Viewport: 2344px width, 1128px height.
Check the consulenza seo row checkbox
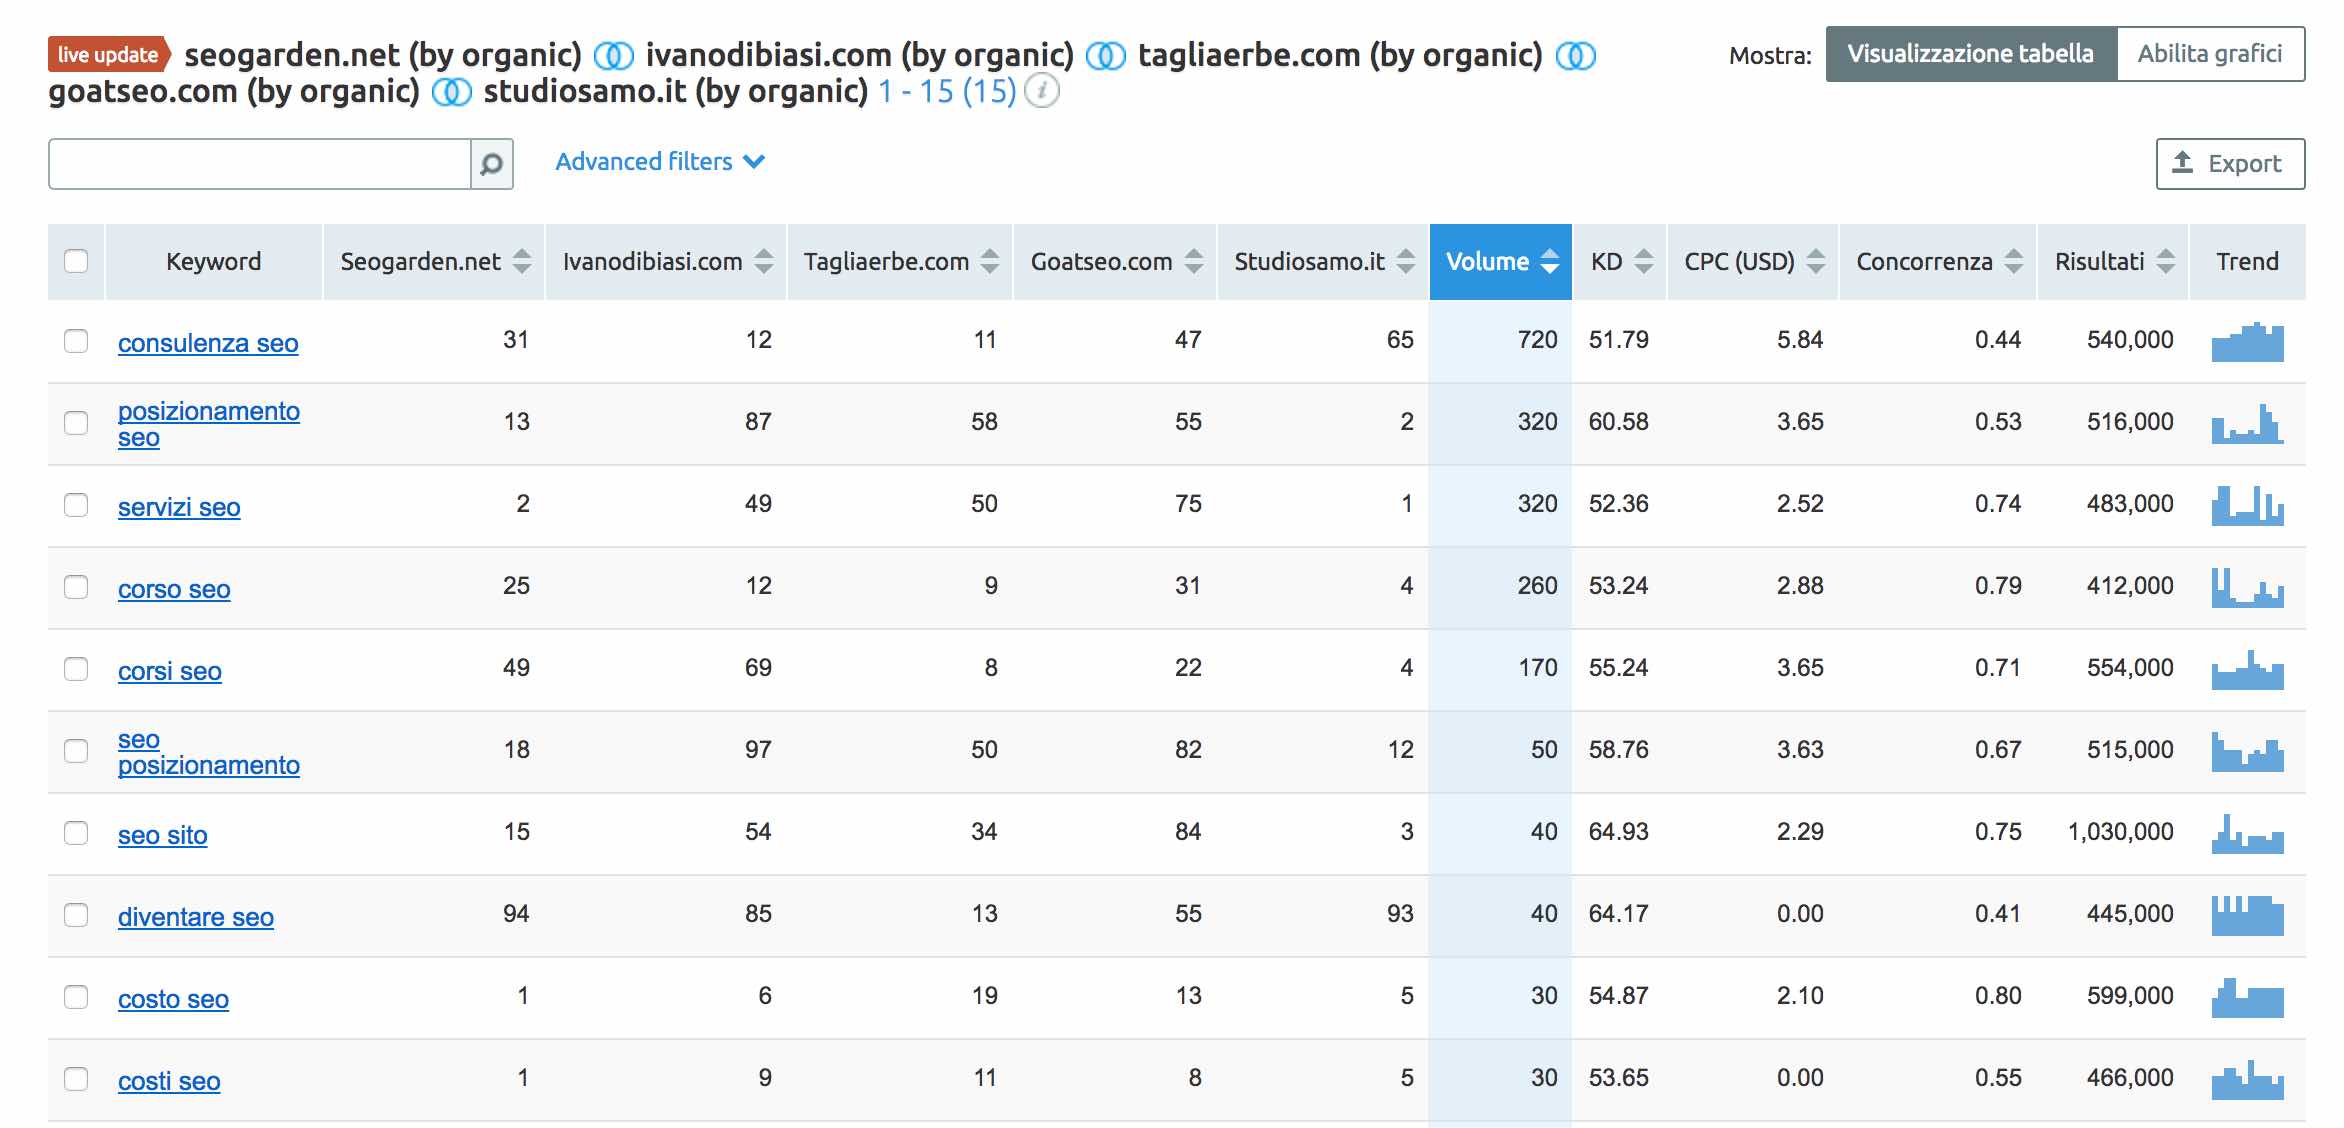coord(76,341)
